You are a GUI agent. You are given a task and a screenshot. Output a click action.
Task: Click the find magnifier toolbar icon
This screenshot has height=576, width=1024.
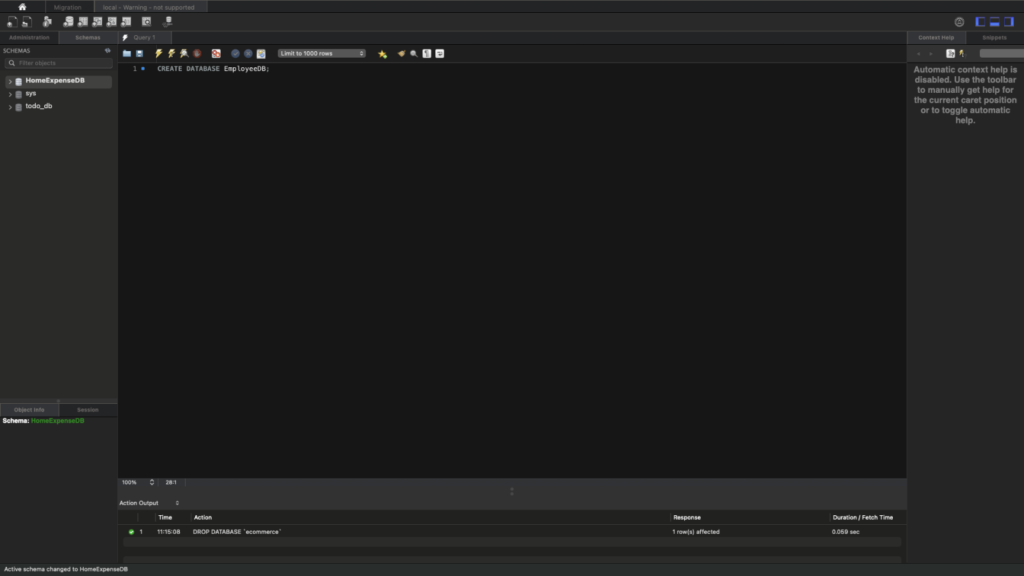tap(413, 53)
